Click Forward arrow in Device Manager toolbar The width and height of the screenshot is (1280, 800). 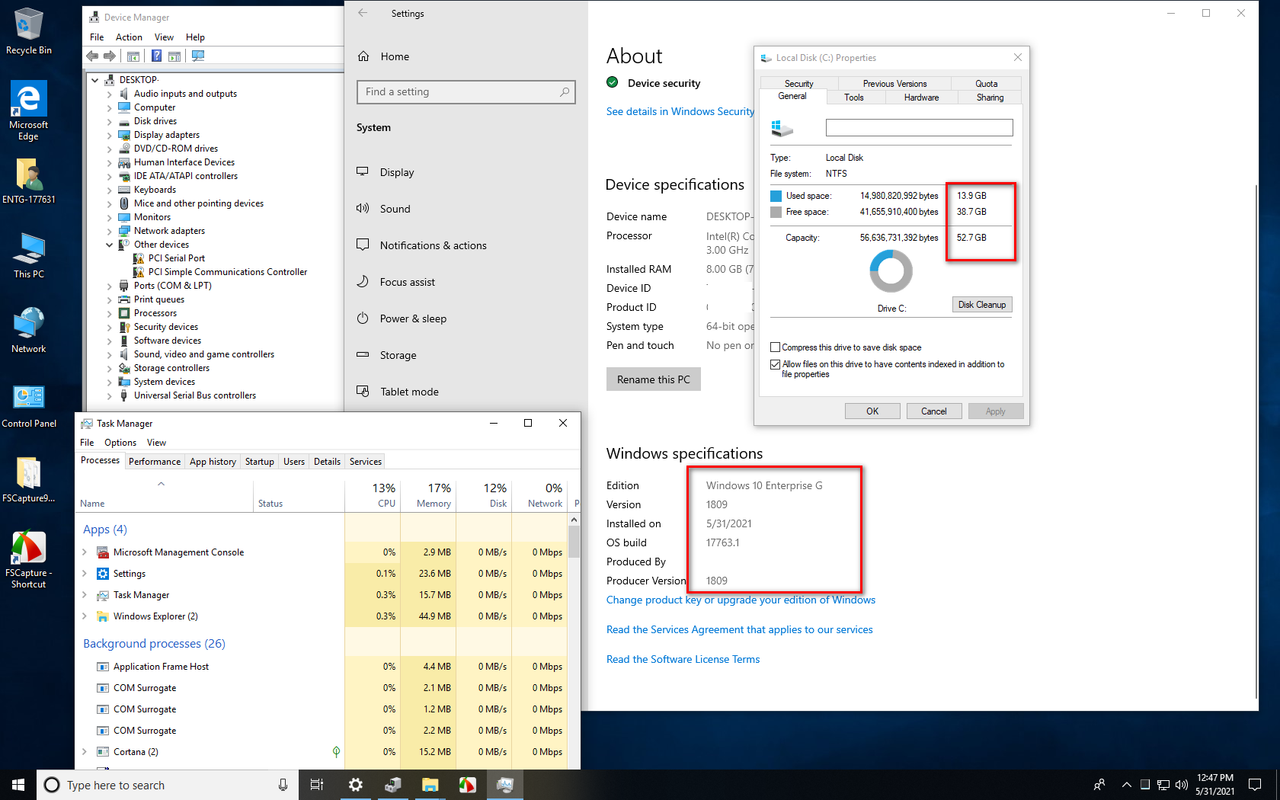pyautogui.click(x=111, y=56)
